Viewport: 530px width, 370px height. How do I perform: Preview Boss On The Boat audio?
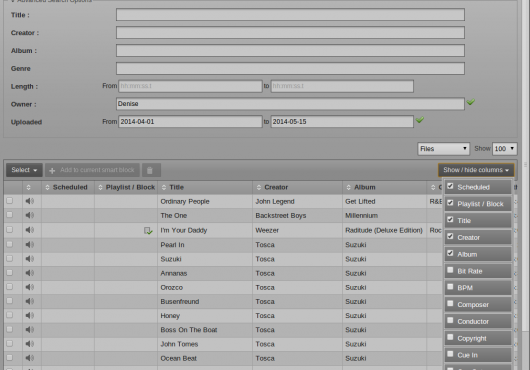(x=30, y=329)
